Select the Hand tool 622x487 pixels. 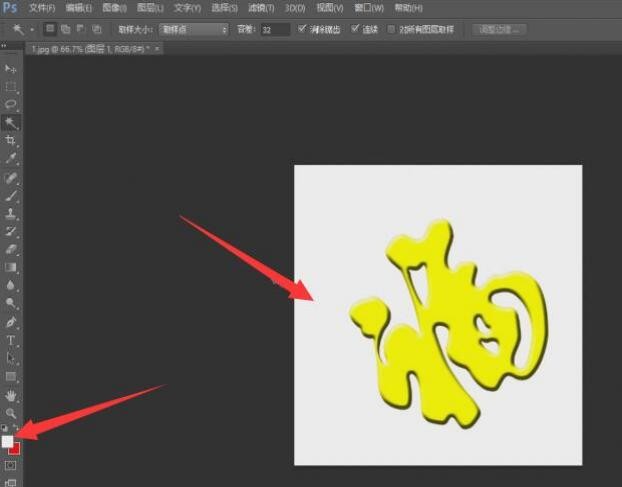(x=11, y=395)
